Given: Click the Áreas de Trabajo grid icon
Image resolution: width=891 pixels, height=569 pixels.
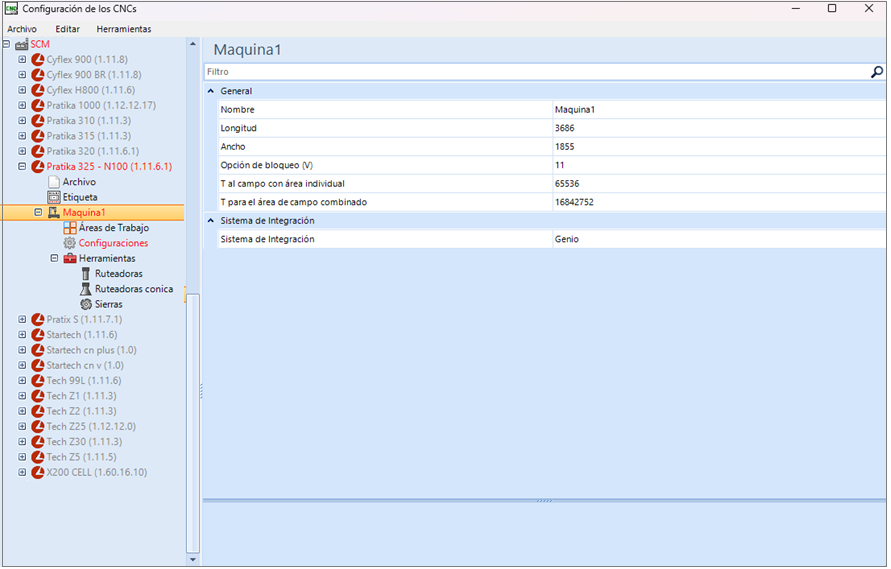Looking at the screenshot, I should pos(70,228).
